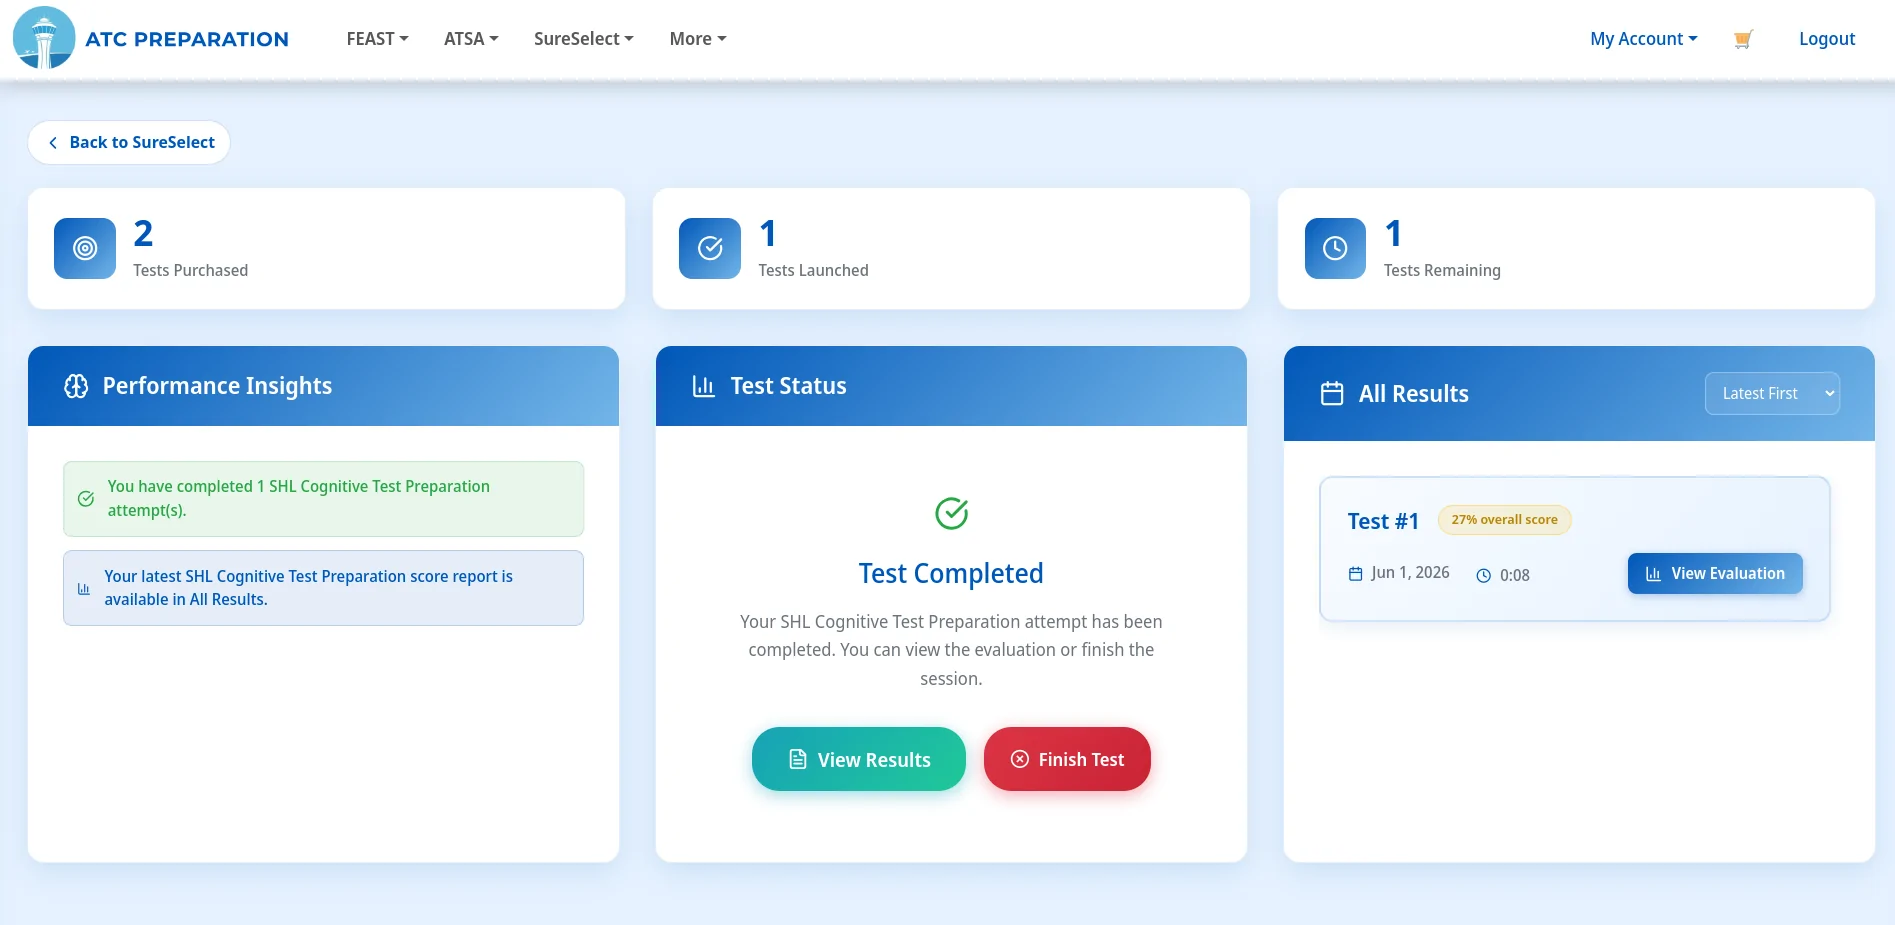The width and height of the screenshot is (1895, 925).
Task: Click the chart icon in the score report notice
Action: tap(84, 589)
